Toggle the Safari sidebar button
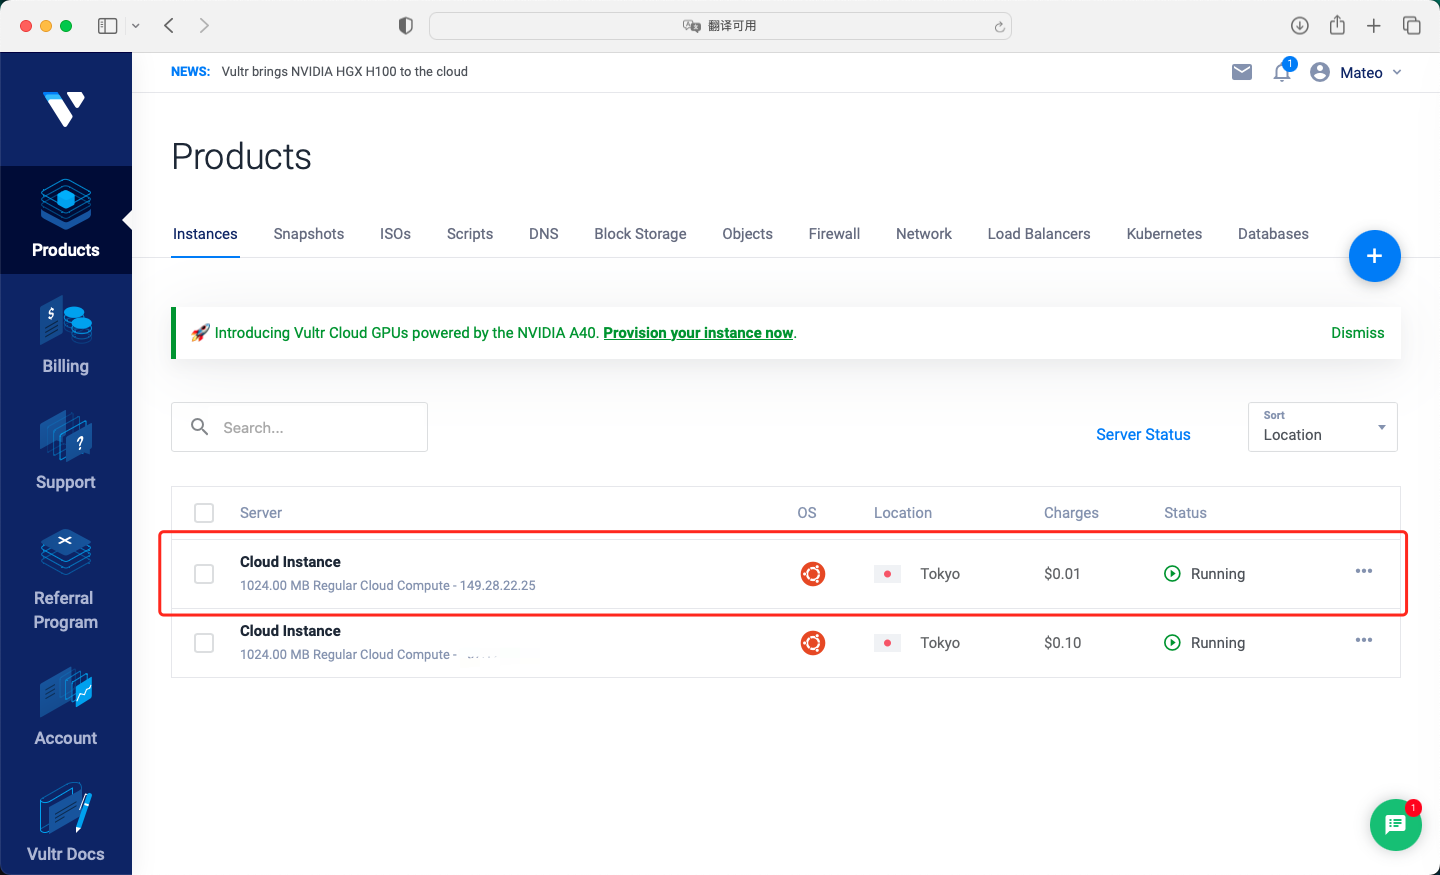The width and height of the screenshot is (1440, 875). click(x=108, y=26)
